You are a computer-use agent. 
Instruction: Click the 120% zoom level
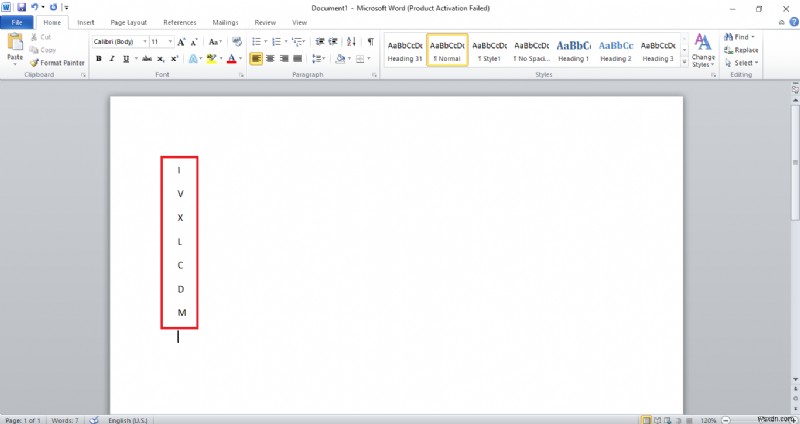708,420
